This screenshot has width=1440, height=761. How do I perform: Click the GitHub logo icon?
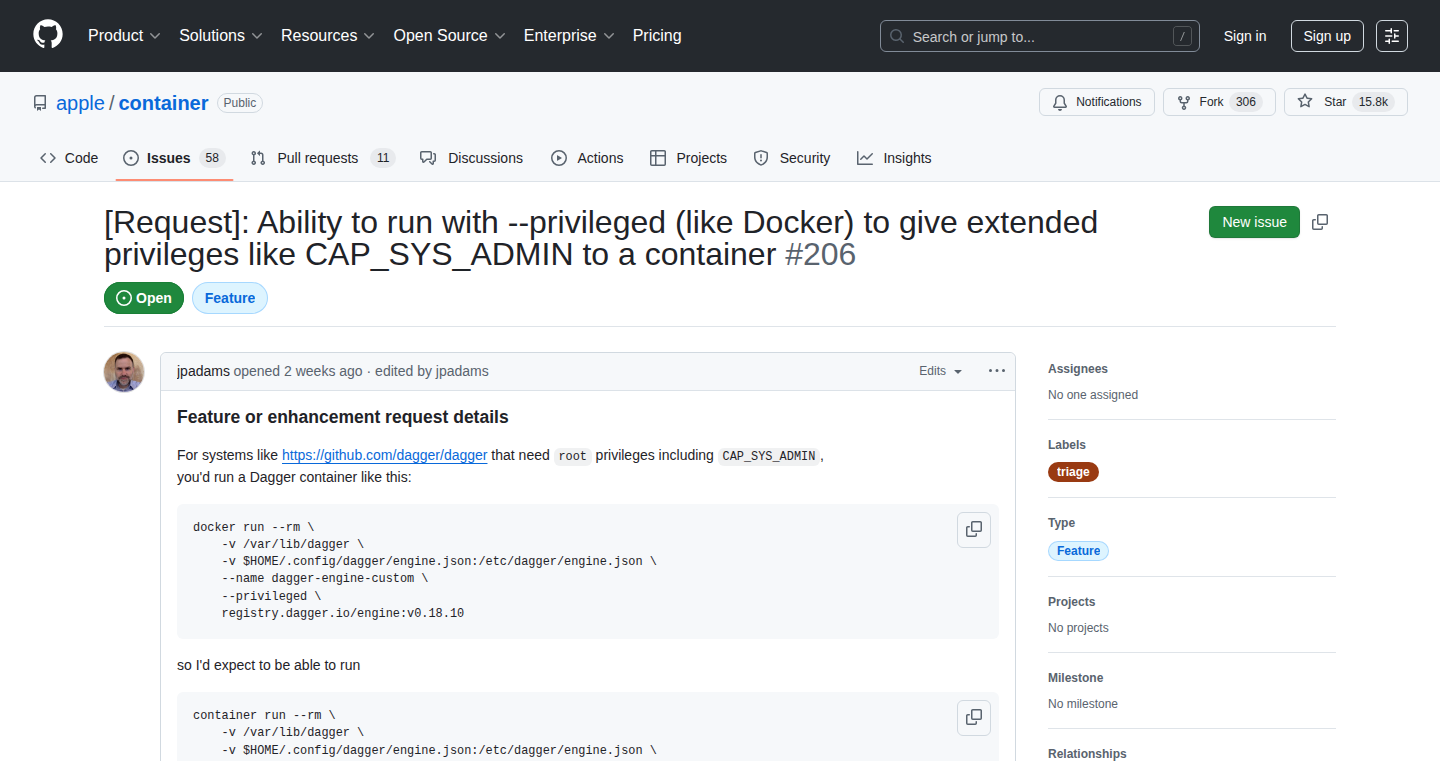(x=48, y=35)
